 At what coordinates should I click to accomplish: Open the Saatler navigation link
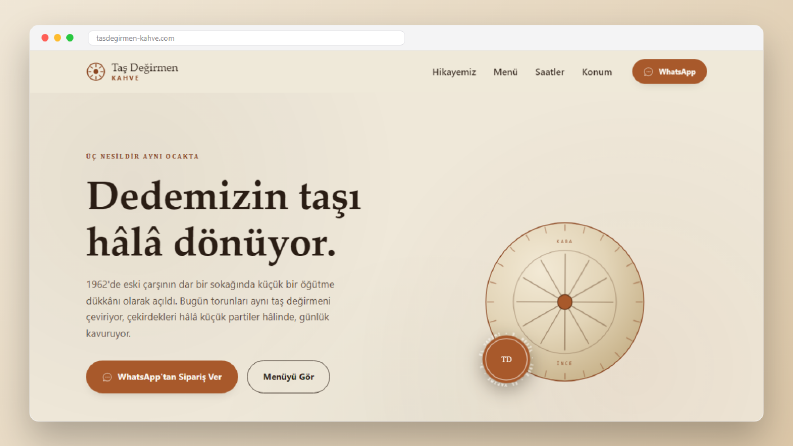[549, 72]
